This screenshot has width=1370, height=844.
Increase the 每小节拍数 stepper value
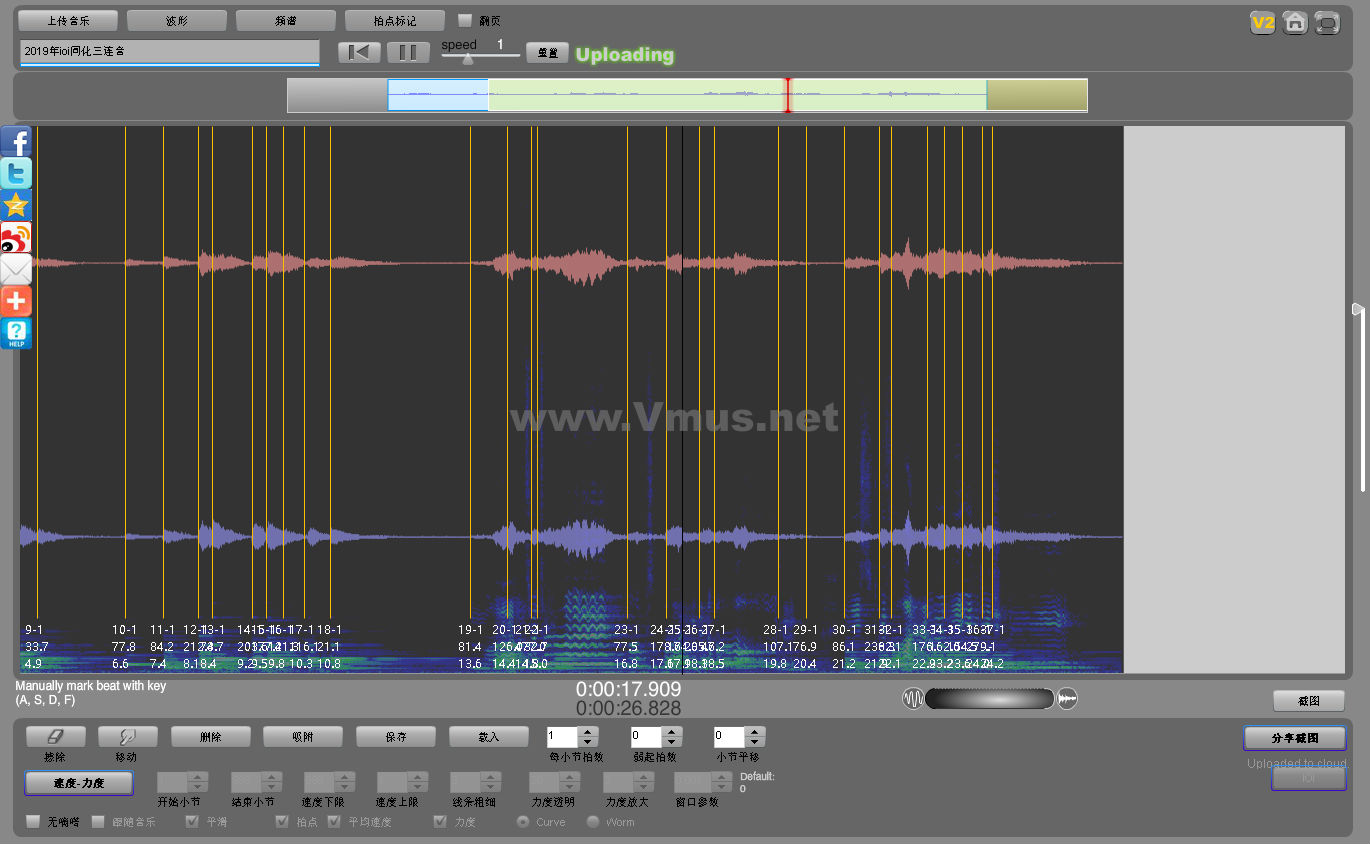(x=588, y=732)
